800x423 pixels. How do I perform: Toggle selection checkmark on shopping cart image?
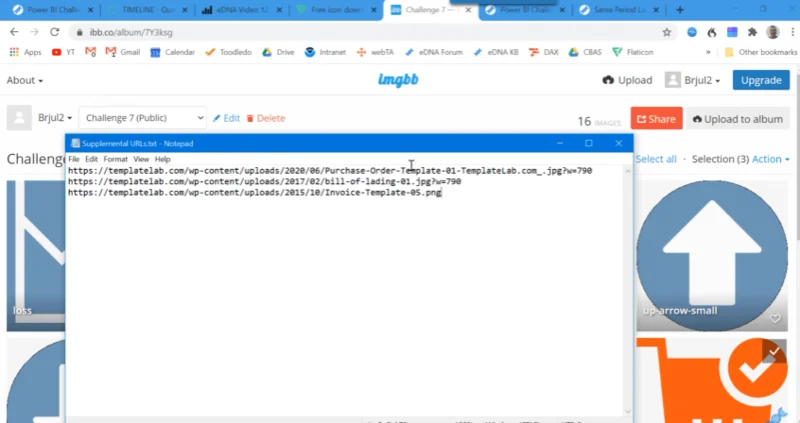tap(774, 351)
